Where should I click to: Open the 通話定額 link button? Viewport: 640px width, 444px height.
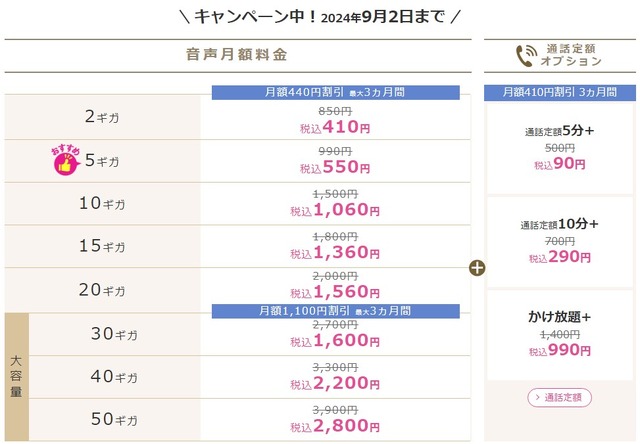pyautogui.click(x=559, y=397)
